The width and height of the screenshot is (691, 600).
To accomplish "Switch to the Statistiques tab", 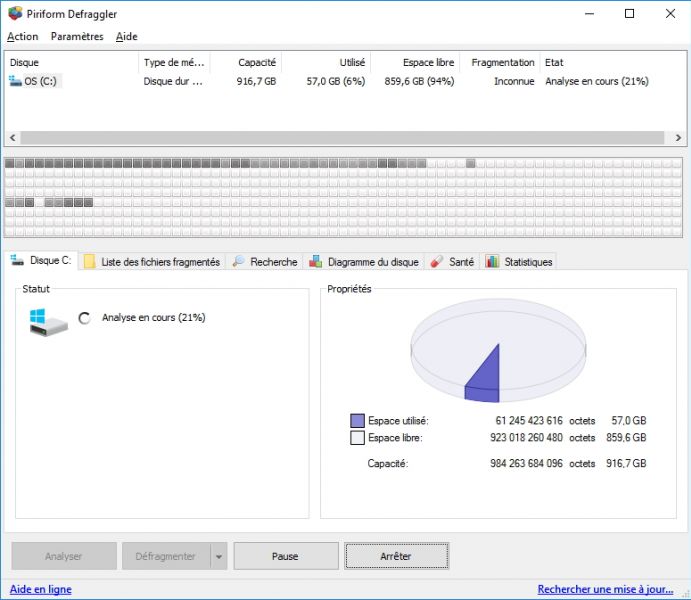I will pos(518,262).
